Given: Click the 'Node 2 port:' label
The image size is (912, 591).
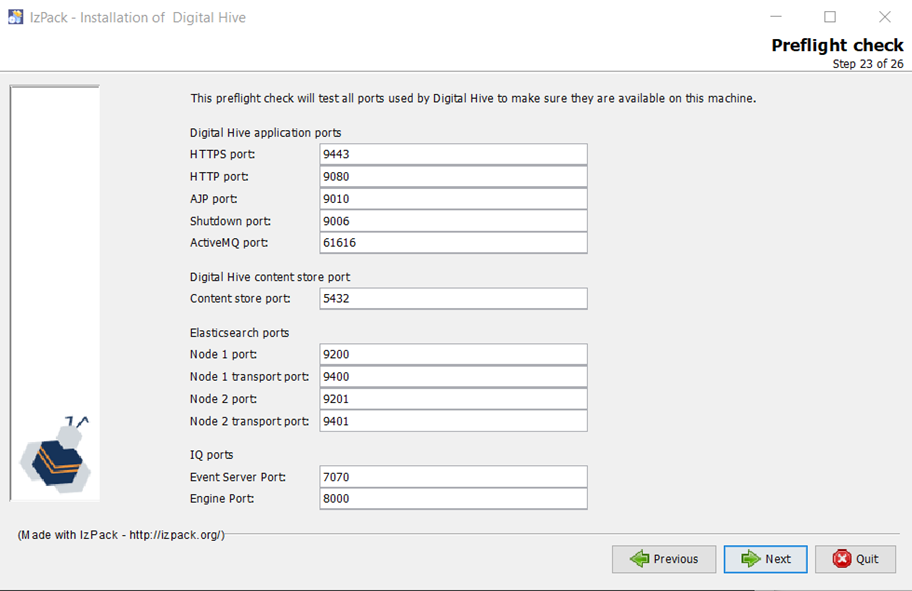Looking at the screenshot, I should coord(223,399).
